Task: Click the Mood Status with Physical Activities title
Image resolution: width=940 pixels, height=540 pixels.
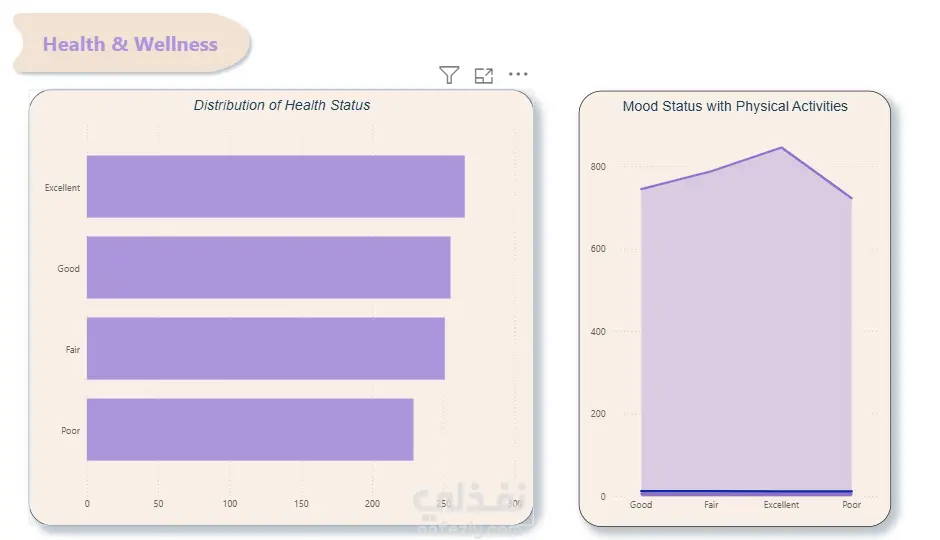Action: coord(735,106)
